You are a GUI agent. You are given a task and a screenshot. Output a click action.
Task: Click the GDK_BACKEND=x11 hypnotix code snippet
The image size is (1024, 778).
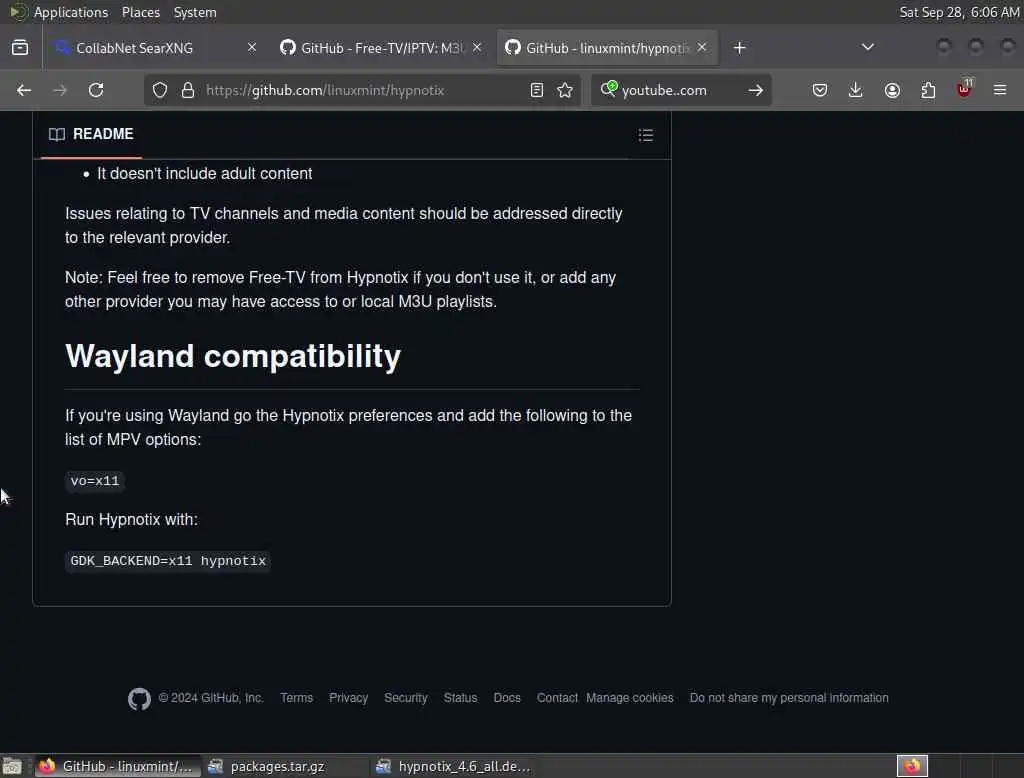point(168,561)
